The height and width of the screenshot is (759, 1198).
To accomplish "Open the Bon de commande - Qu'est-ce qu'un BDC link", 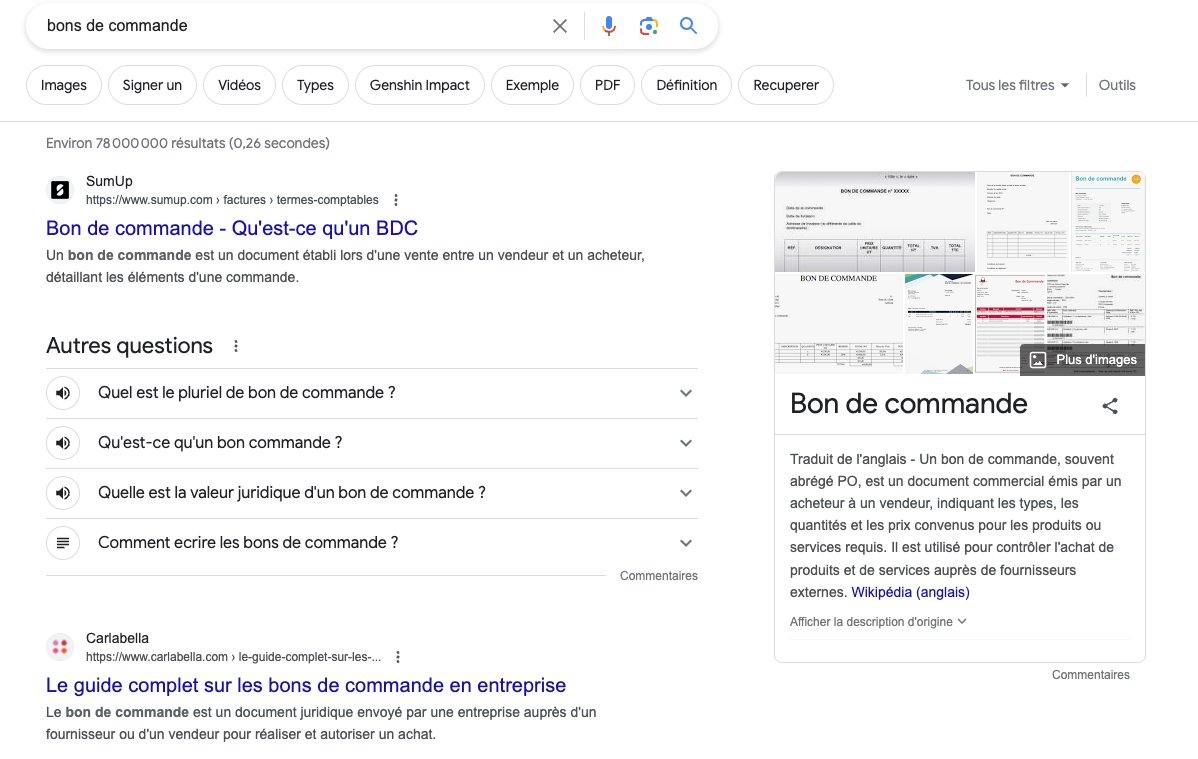I will coord(232,229).
